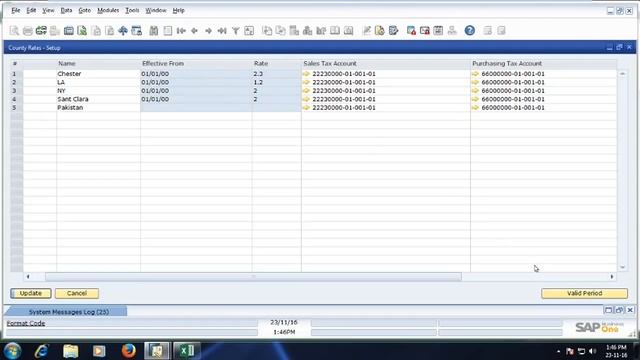640x360 pixels.
Task: Click the blue Help question-mark icon
Action: tap(469, 31)
